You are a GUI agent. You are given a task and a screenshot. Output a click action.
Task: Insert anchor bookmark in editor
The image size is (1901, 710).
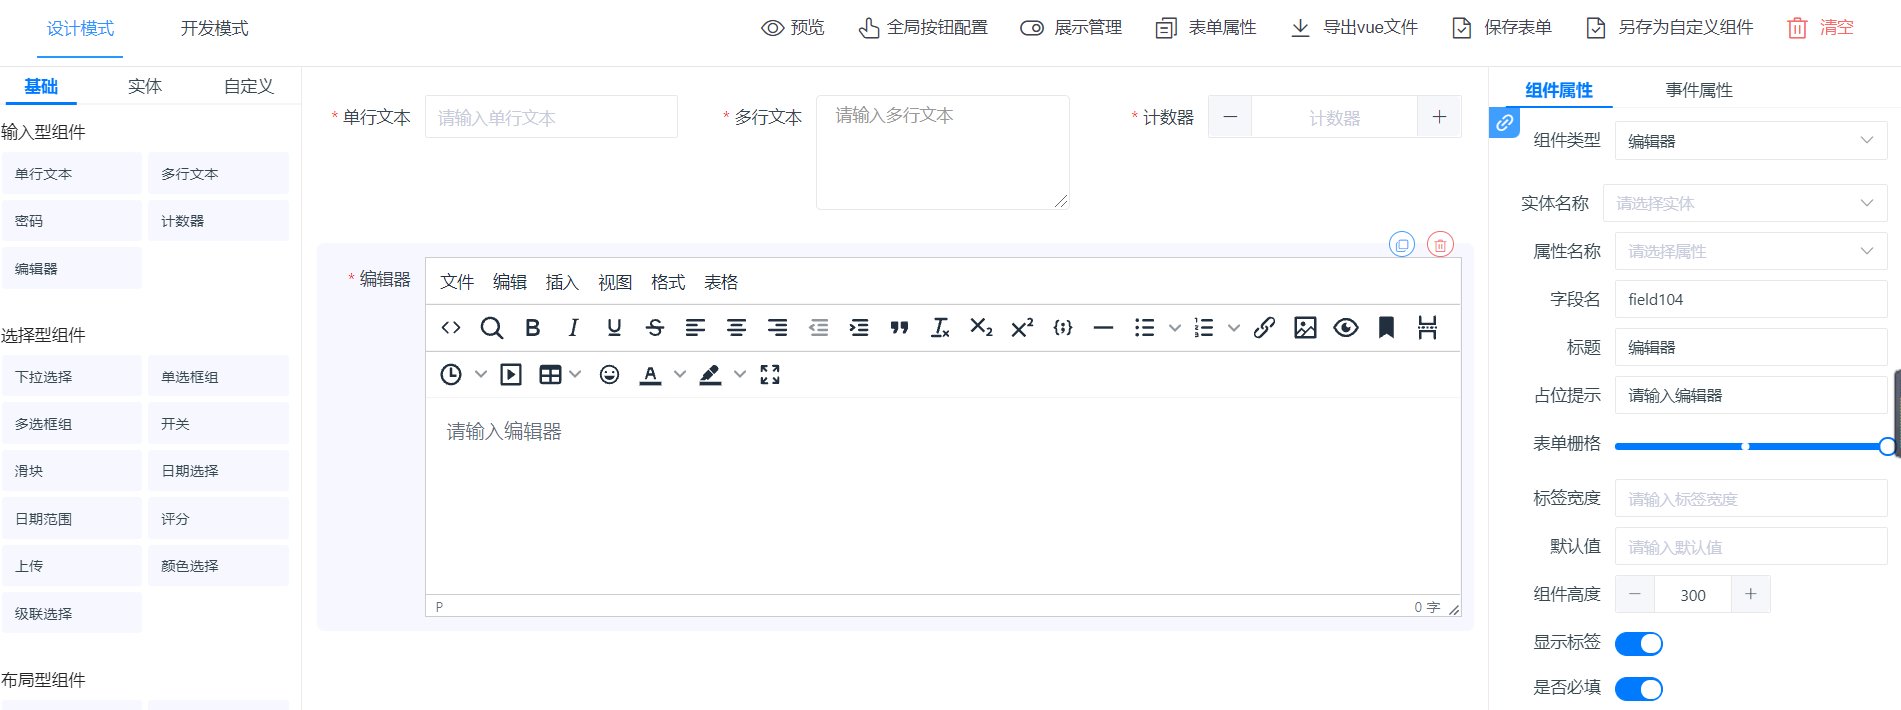(x=1386, y=328)
